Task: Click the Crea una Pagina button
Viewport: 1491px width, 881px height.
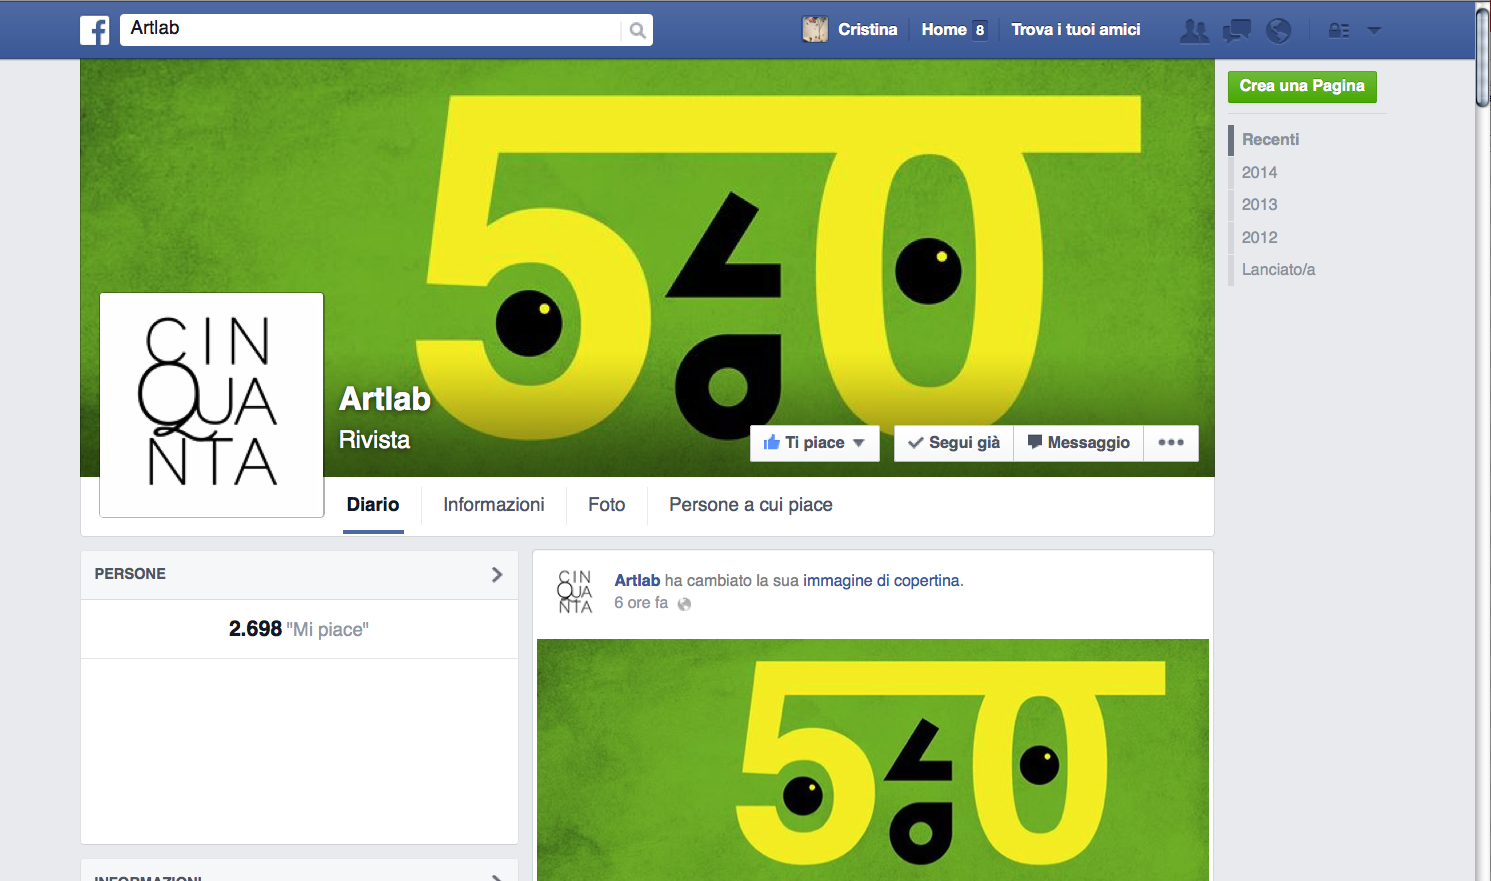Action: [x=1302, y=86]
